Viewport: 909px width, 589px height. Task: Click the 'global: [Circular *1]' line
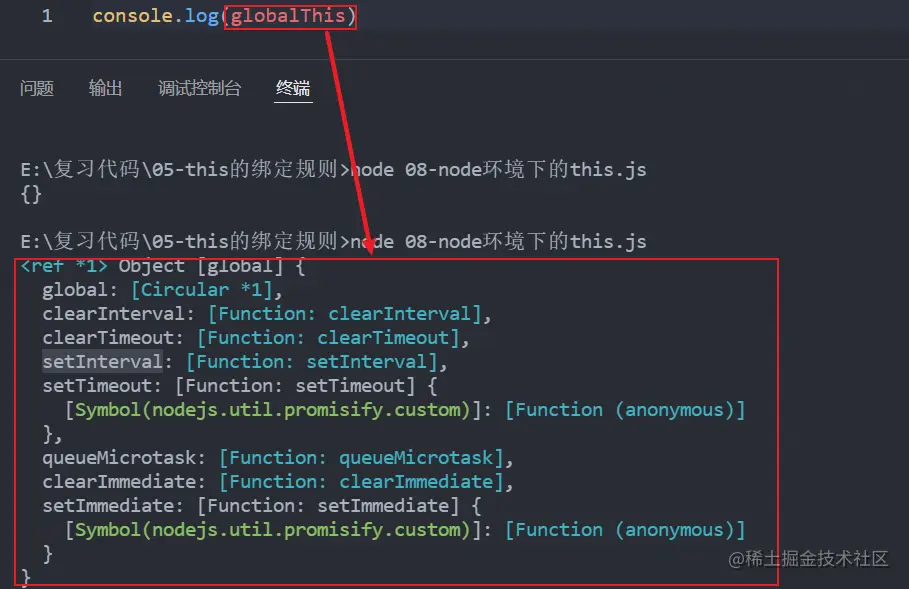point(162,290)
